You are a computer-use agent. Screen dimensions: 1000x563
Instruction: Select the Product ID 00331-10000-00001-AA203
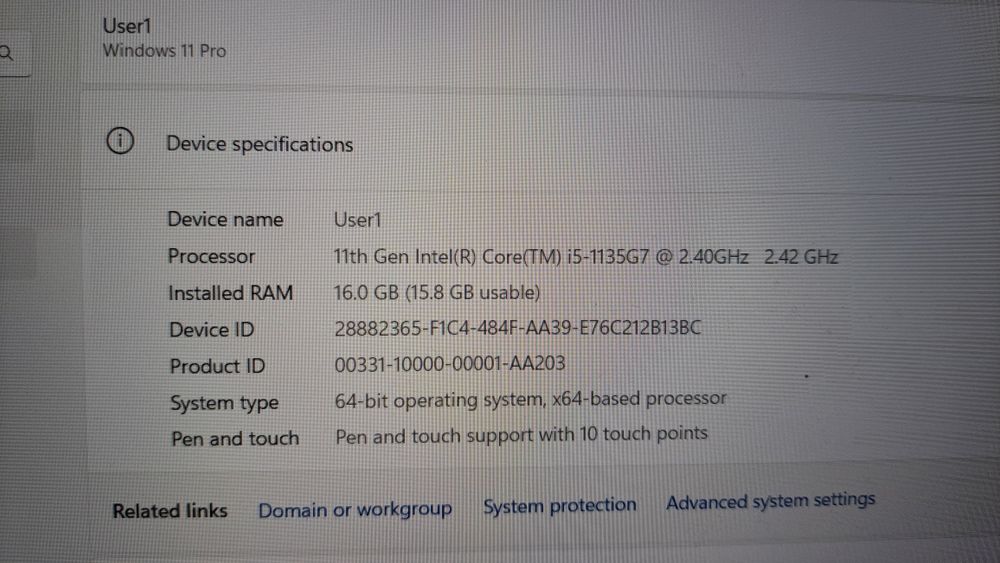[x=450, y=363]
